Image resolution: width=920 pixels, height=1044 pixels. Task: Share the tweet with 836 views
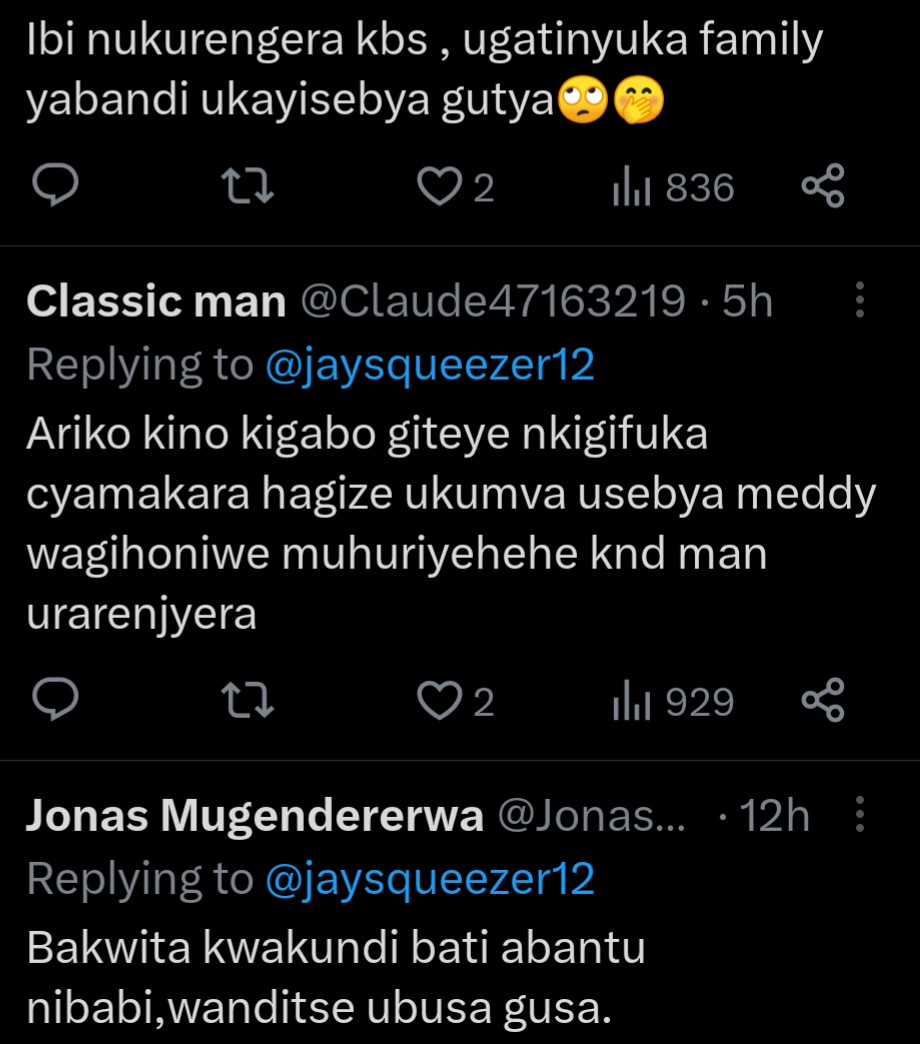[824, 187]
